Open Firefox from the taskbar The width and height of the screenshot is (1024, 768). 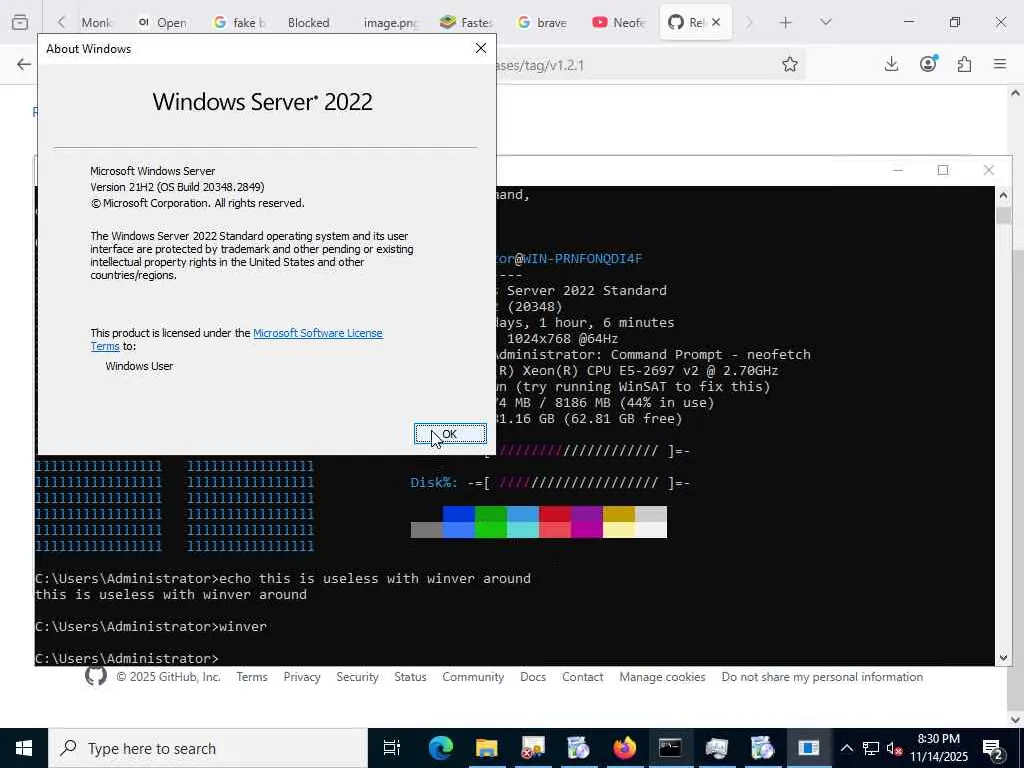pyautogui.click(x=624, y=748)
